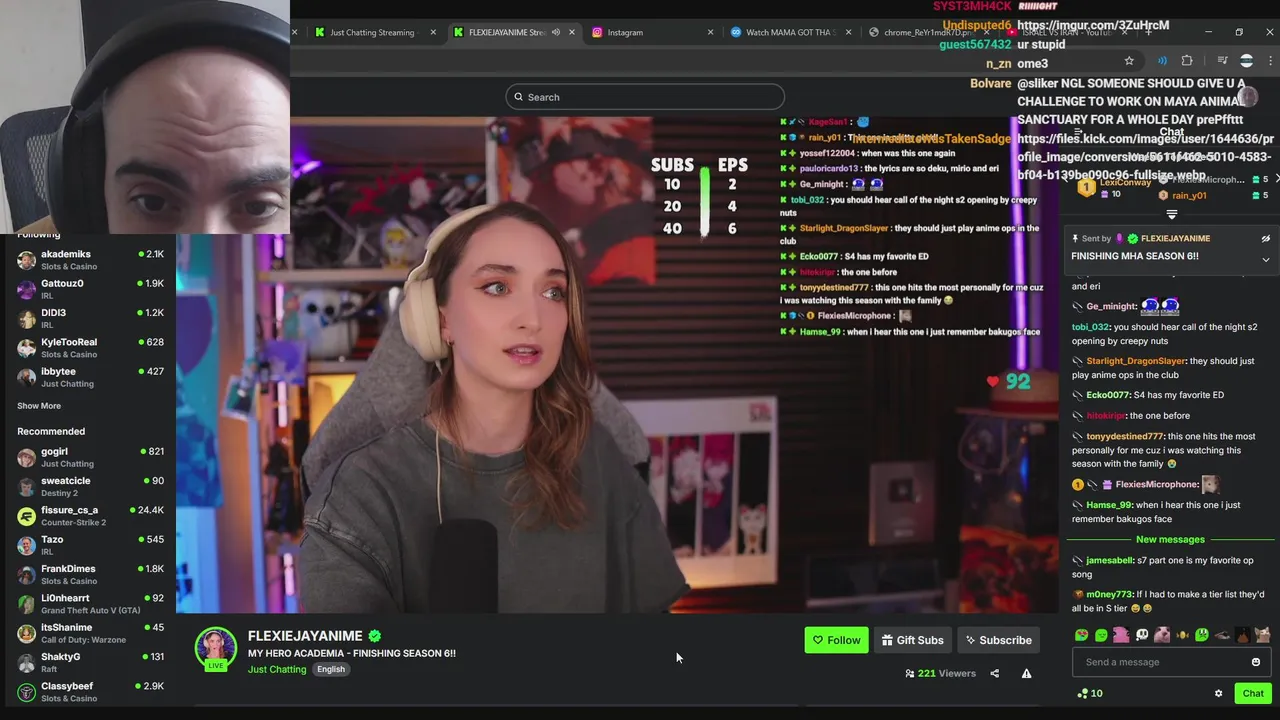Click the Kick search field
The image size is (1280, 720).
645,97
